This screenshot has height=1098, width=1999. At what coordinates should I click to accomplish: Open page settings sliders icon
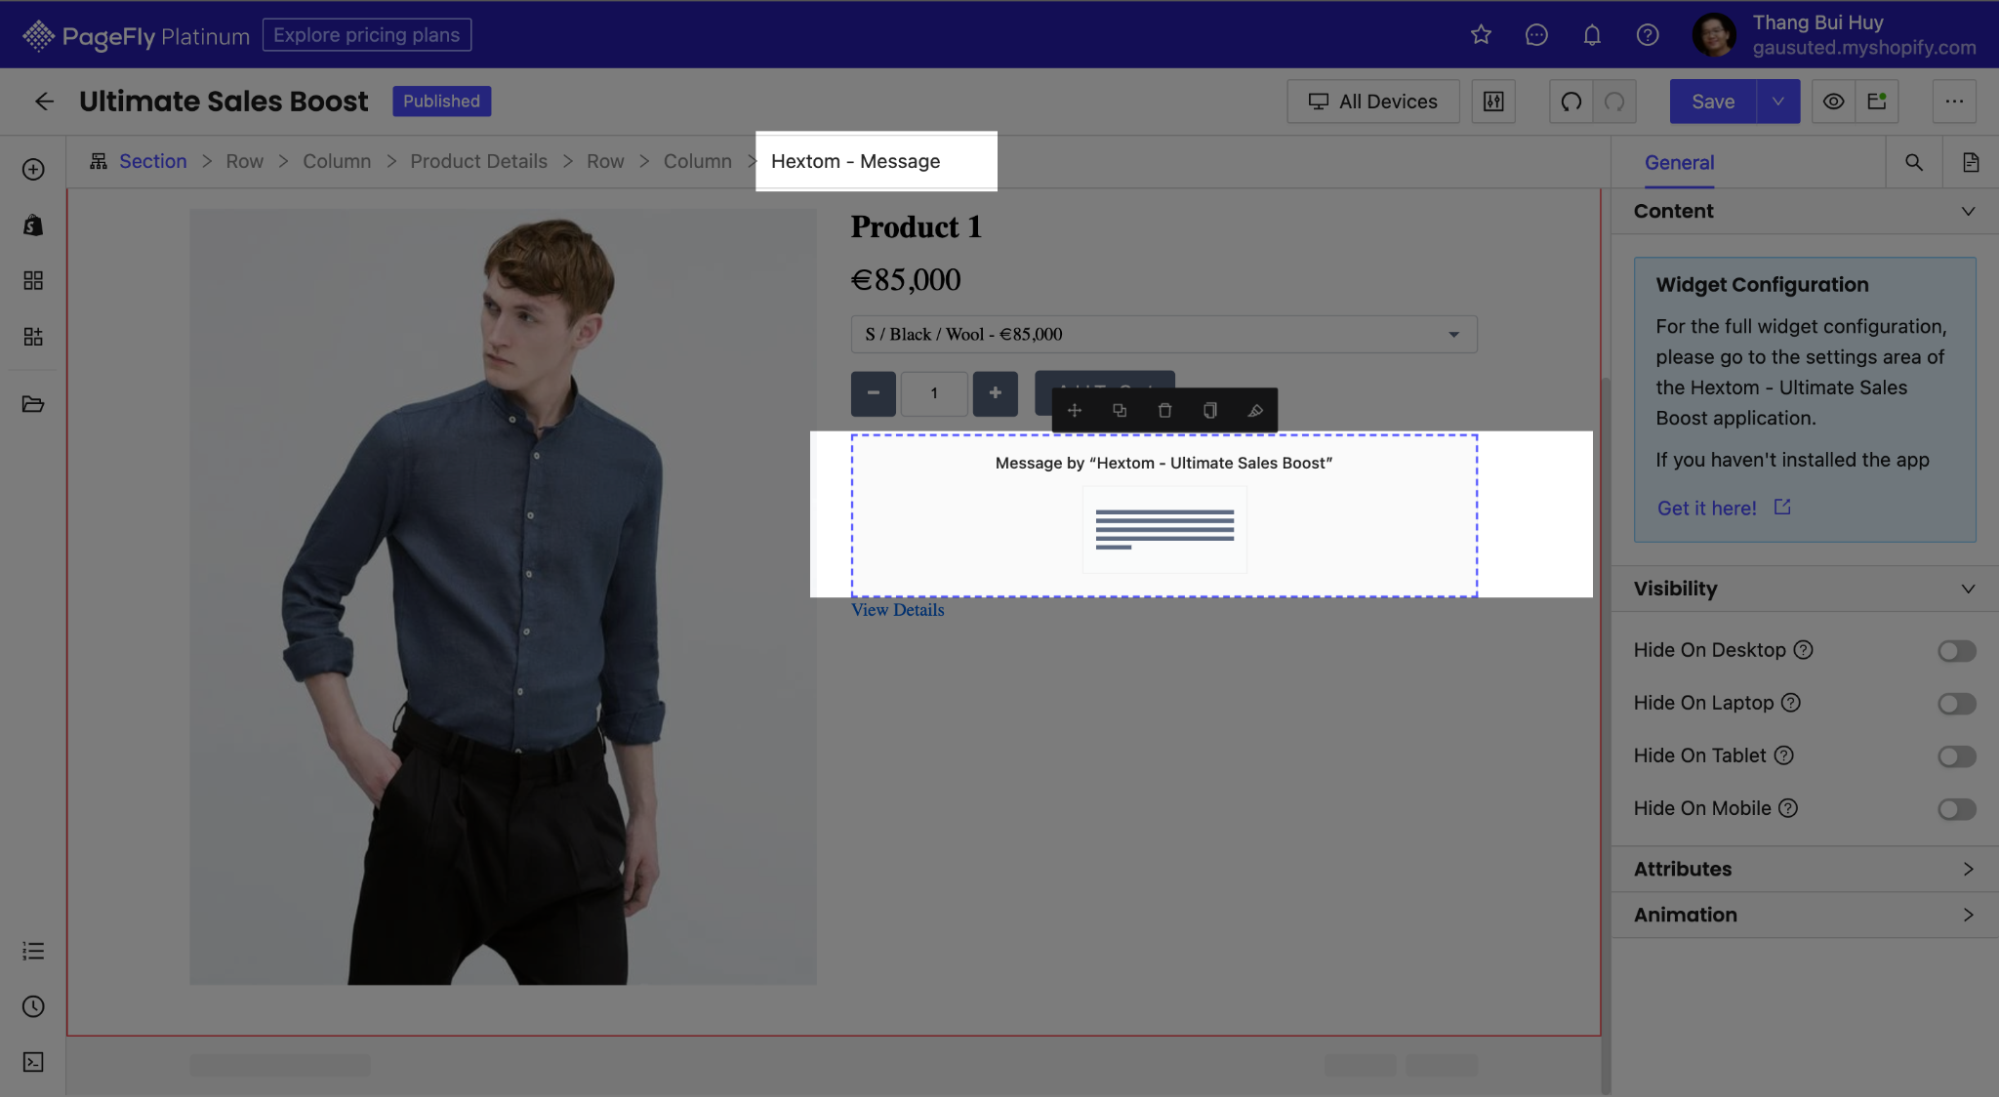point(1493,101)
